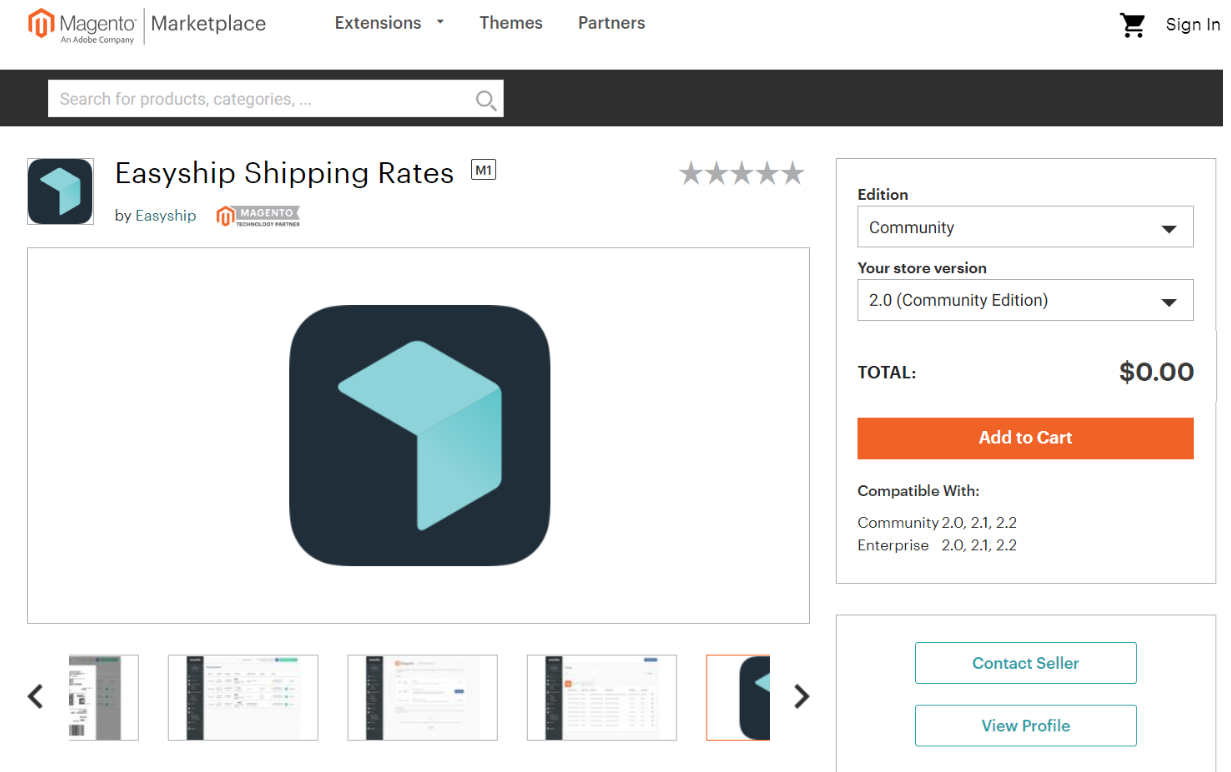The image size is (1231, 772).
Task: Click the Magento Marketplace logo
Action: tap(147, 25)
